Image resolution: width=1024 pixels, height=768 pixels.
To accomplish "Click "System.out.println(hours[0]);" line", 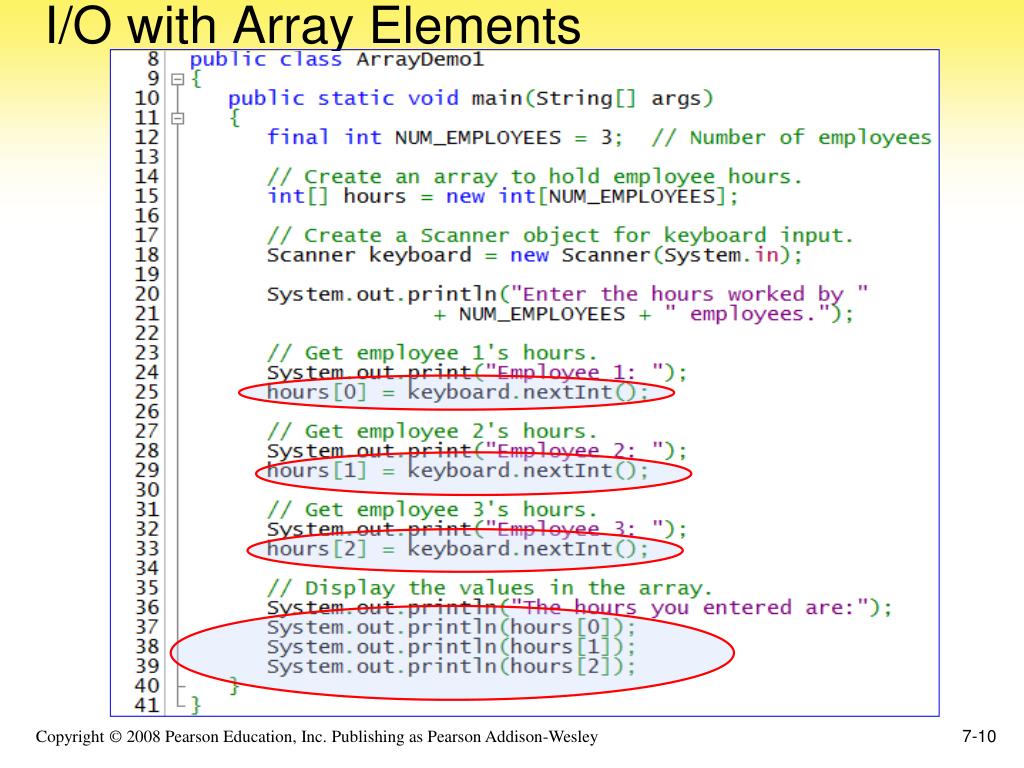I will [451, 628].
